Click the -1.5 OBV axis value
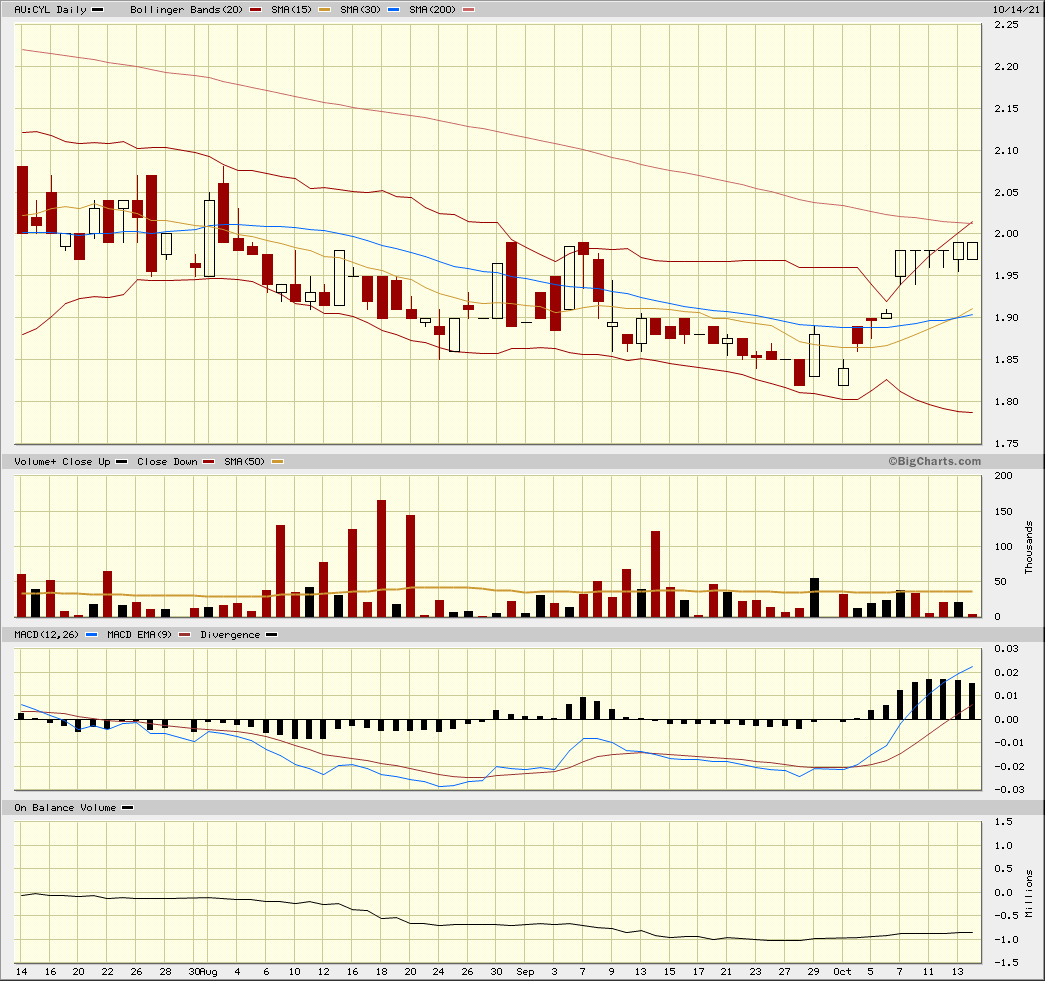This screenshot has width=1045, height=981. point(1004,963)
